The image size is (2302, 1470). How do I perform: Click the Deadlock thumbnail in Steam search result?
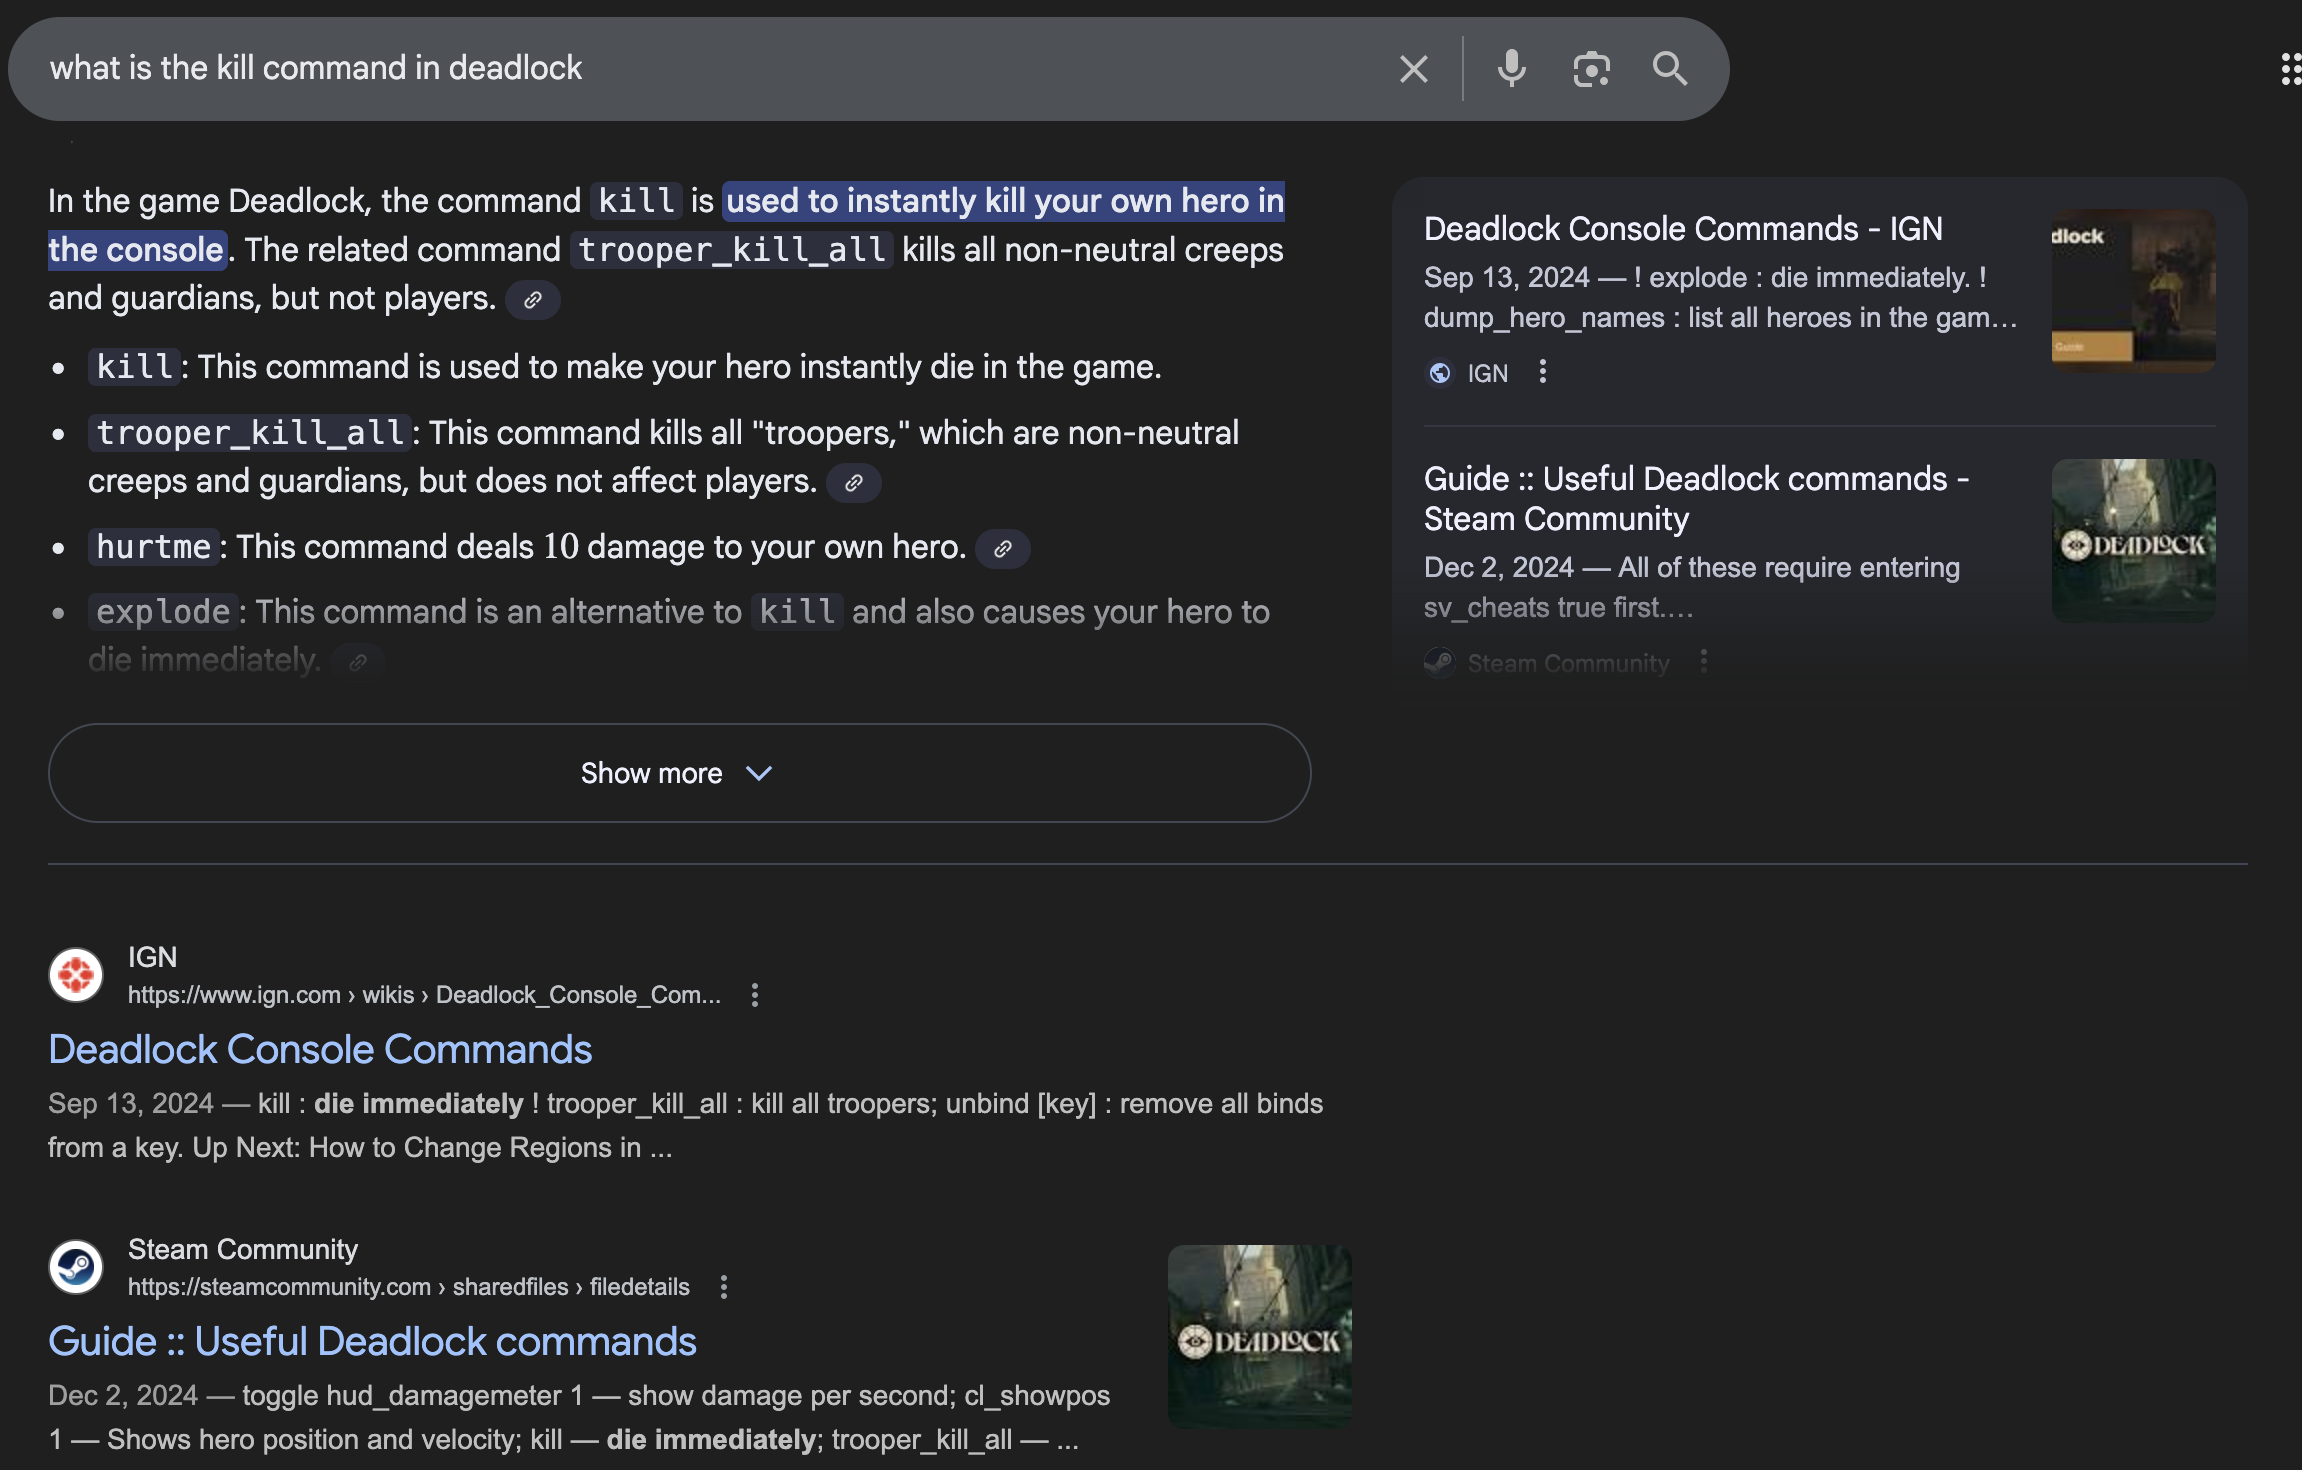1259,1336
